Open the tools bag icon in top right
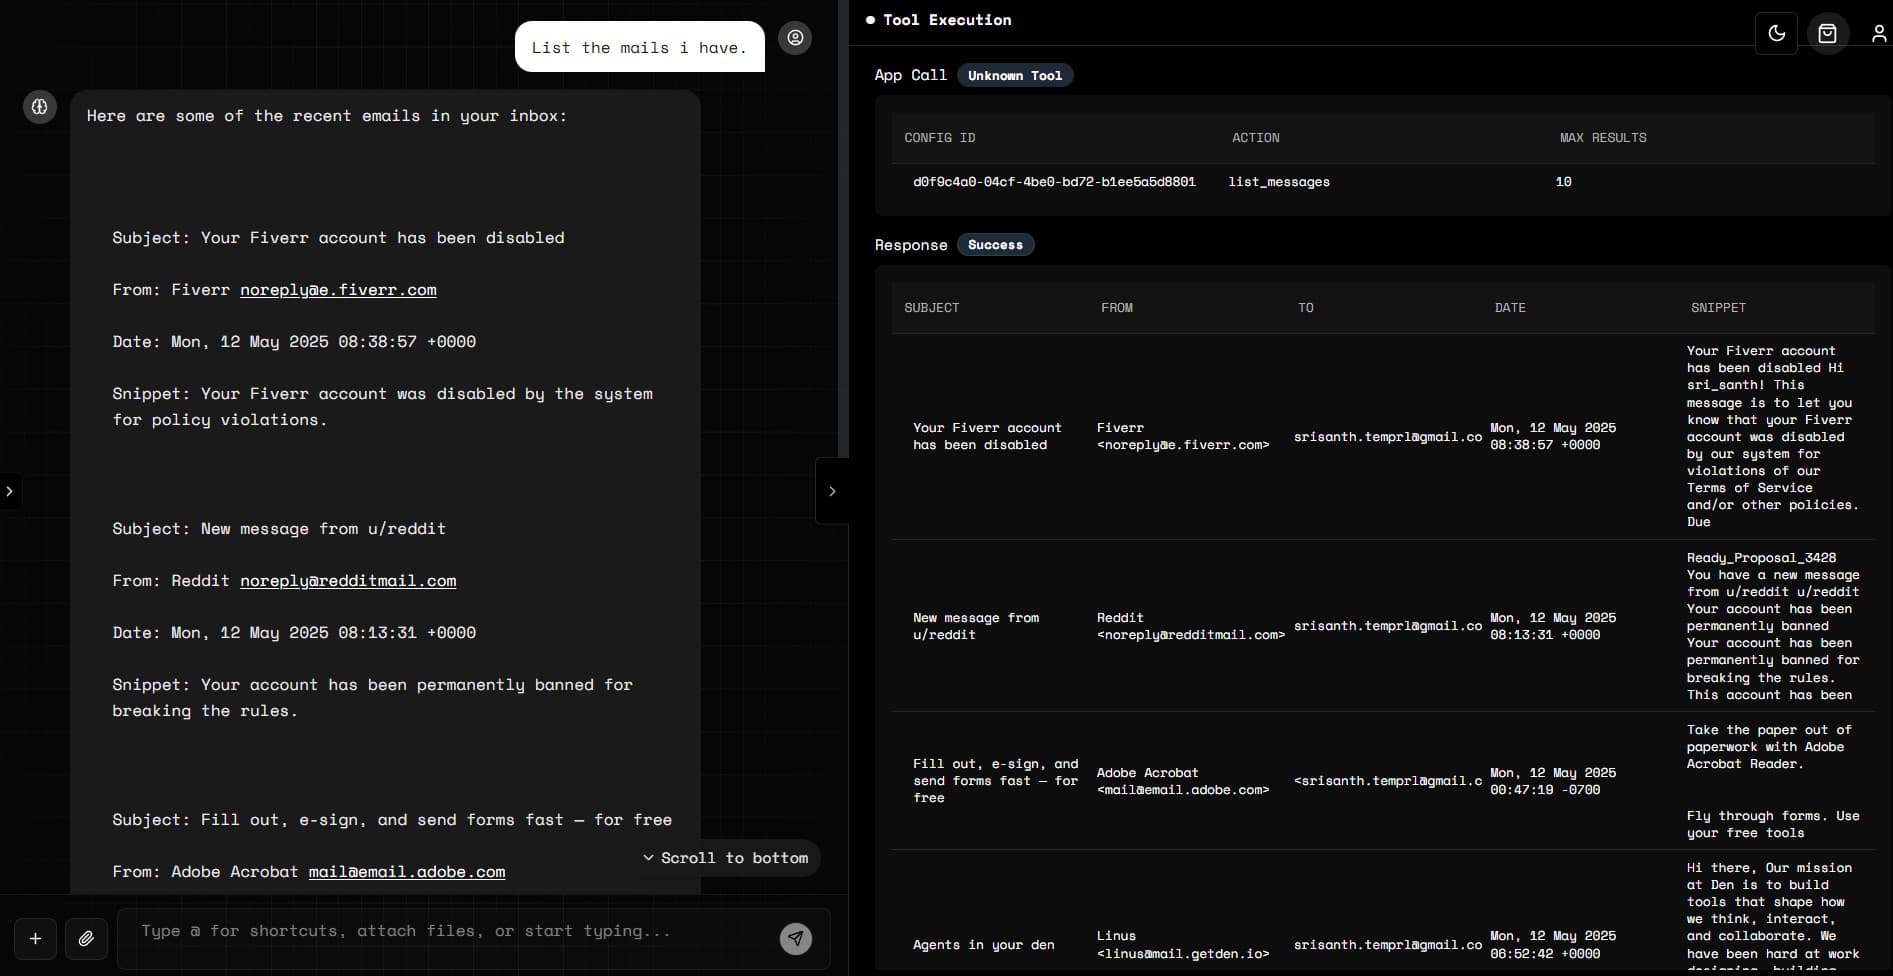1893x976 pixels. 1828,33
